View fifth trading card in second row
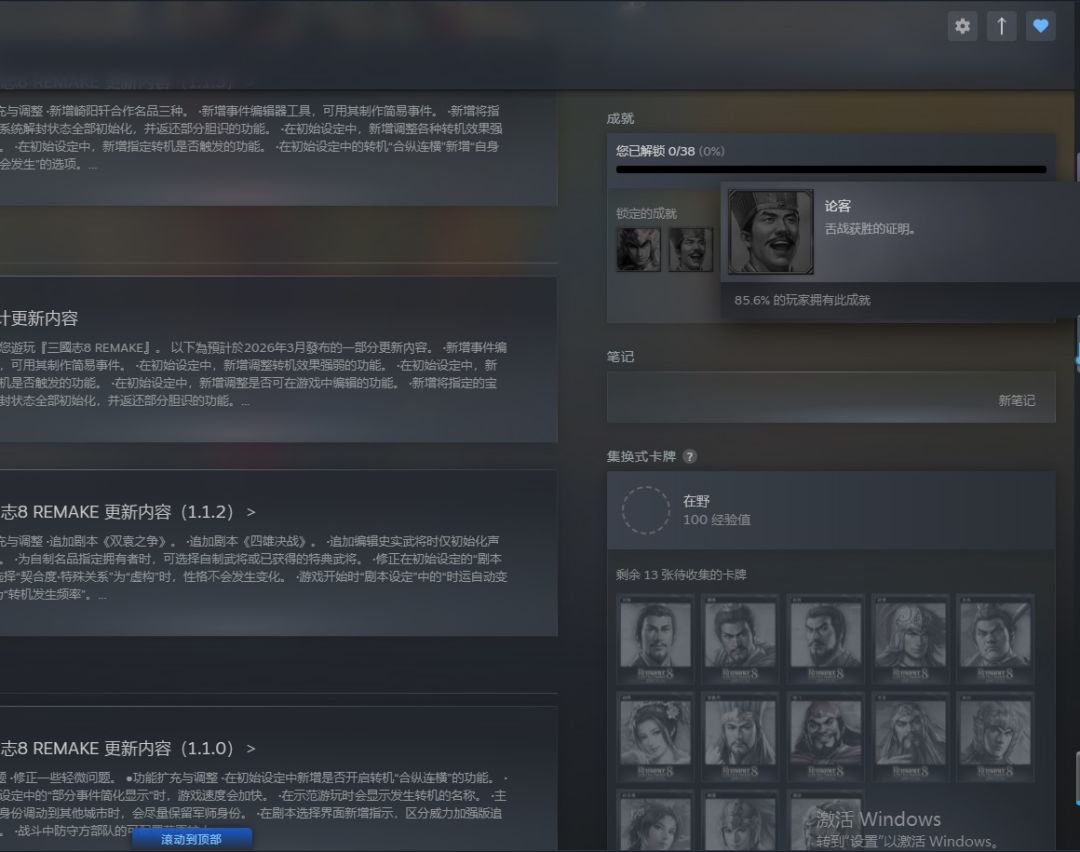Image resolution: width=1080 pixels, height=852 pixels. click(995, 738)
